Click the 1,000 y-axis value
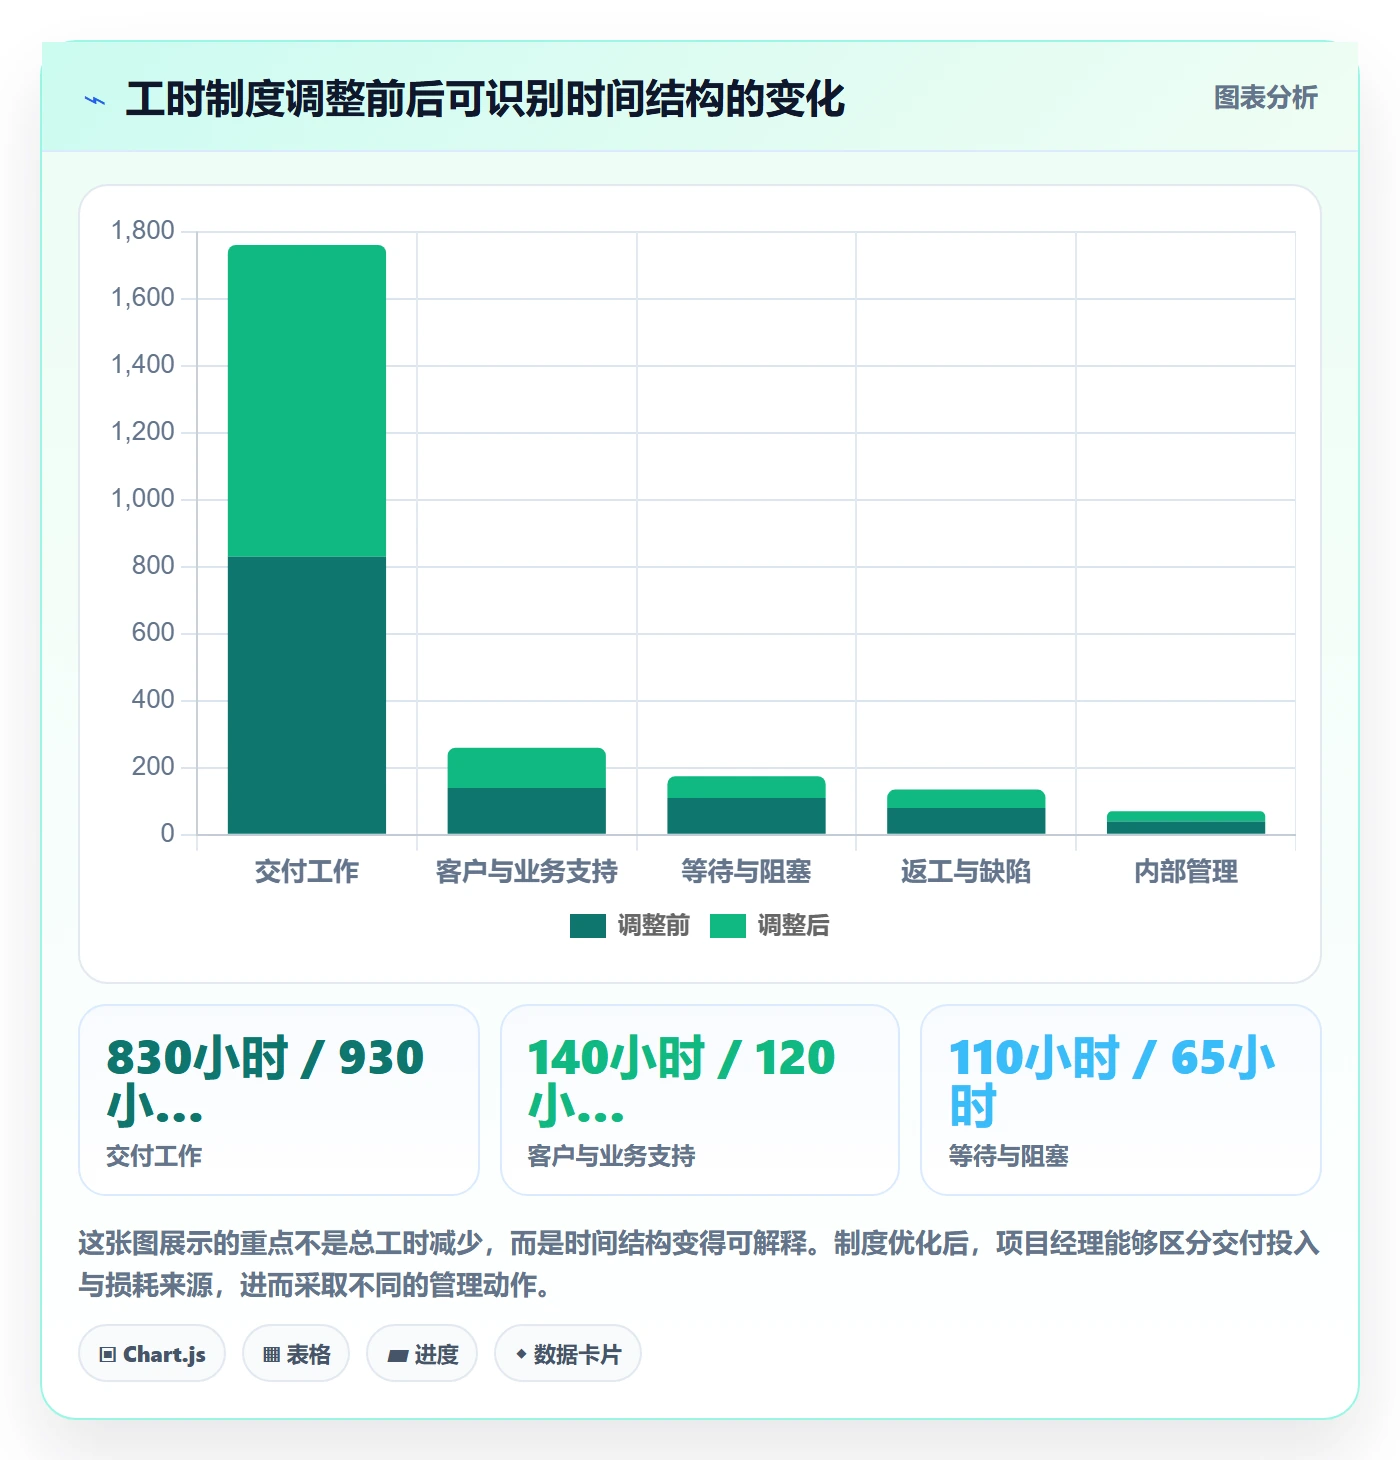1400x1460 pixels. click(143, 499)
